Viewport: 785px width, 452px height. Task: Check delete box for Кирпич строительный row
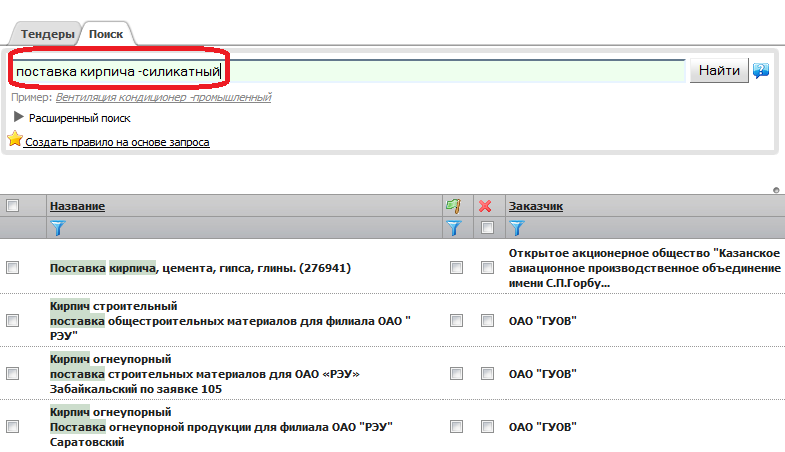[x=487, y=321]
